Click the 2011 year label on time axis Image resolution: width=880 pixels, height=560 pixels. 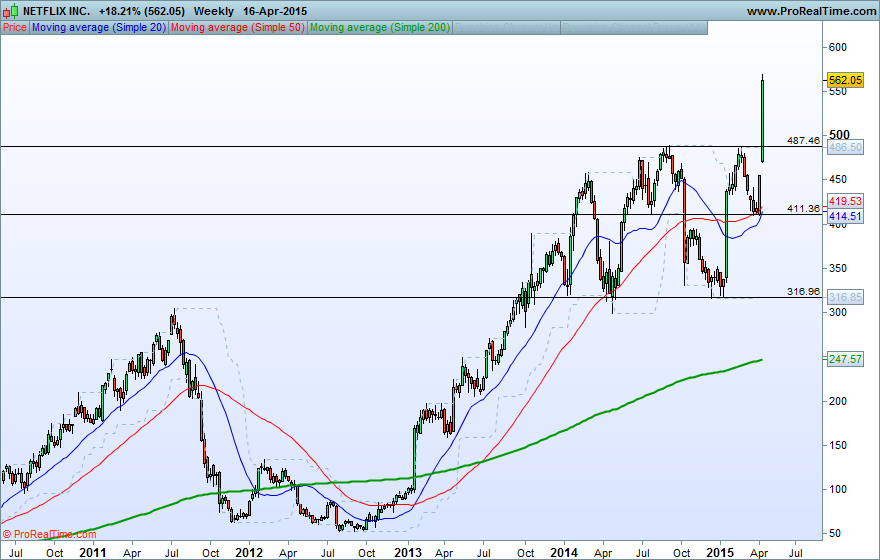[93, 552]
